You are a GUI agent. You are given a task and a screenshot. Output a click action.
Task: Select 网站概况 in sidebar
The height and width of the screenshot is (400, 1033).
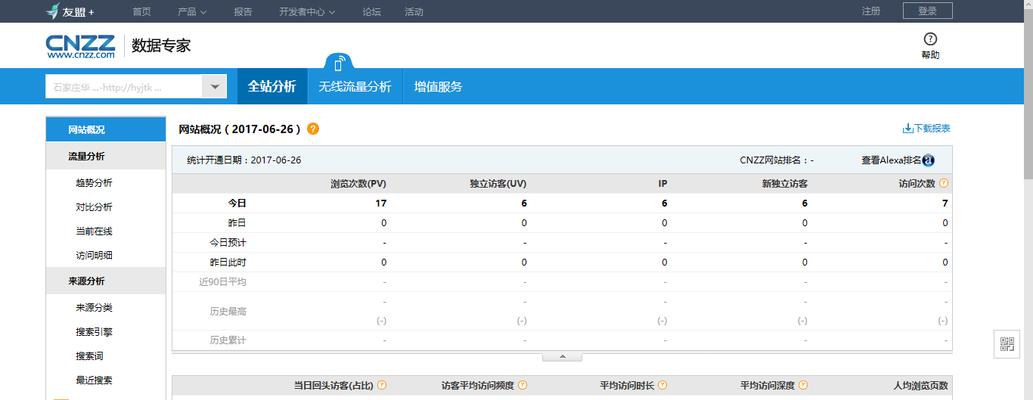pos(105,130)
